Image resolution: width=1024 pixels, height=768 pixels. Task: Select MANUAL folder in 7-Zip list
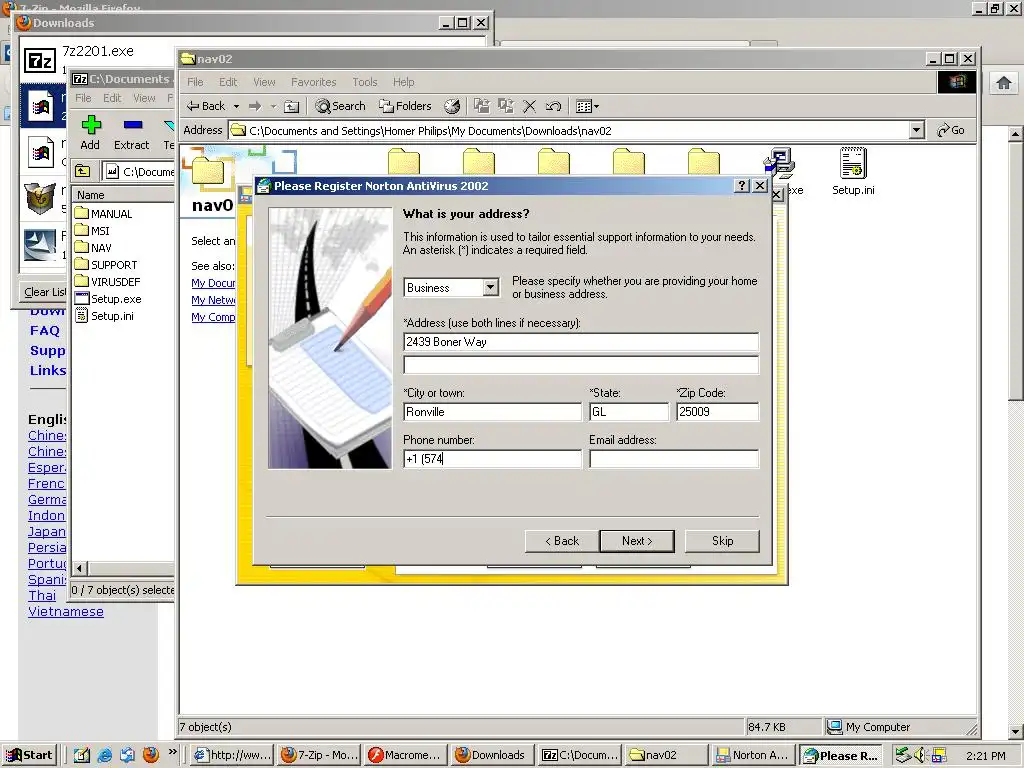tap(103, 214)
